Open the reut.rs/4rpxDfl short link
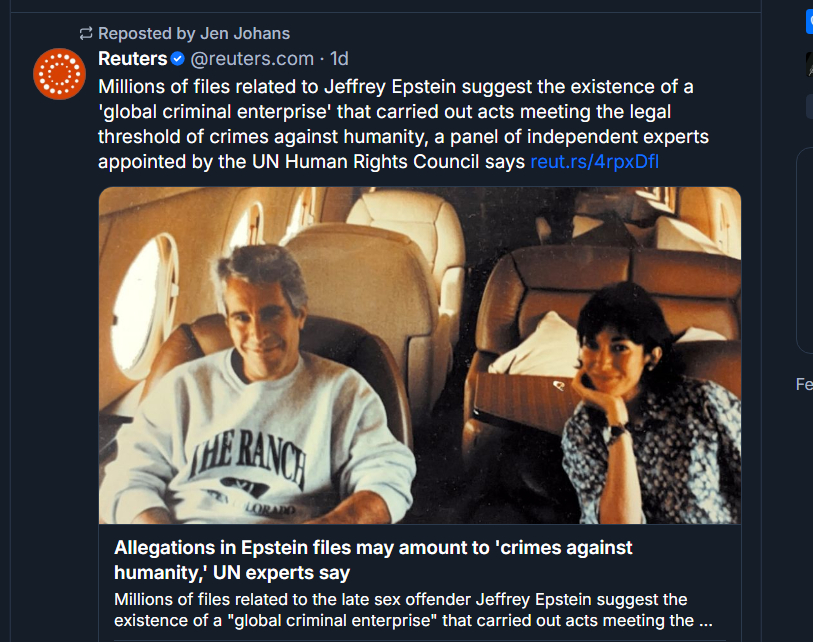Image resolution: width=813 pixels, height=642 pixels. [594, 161]
